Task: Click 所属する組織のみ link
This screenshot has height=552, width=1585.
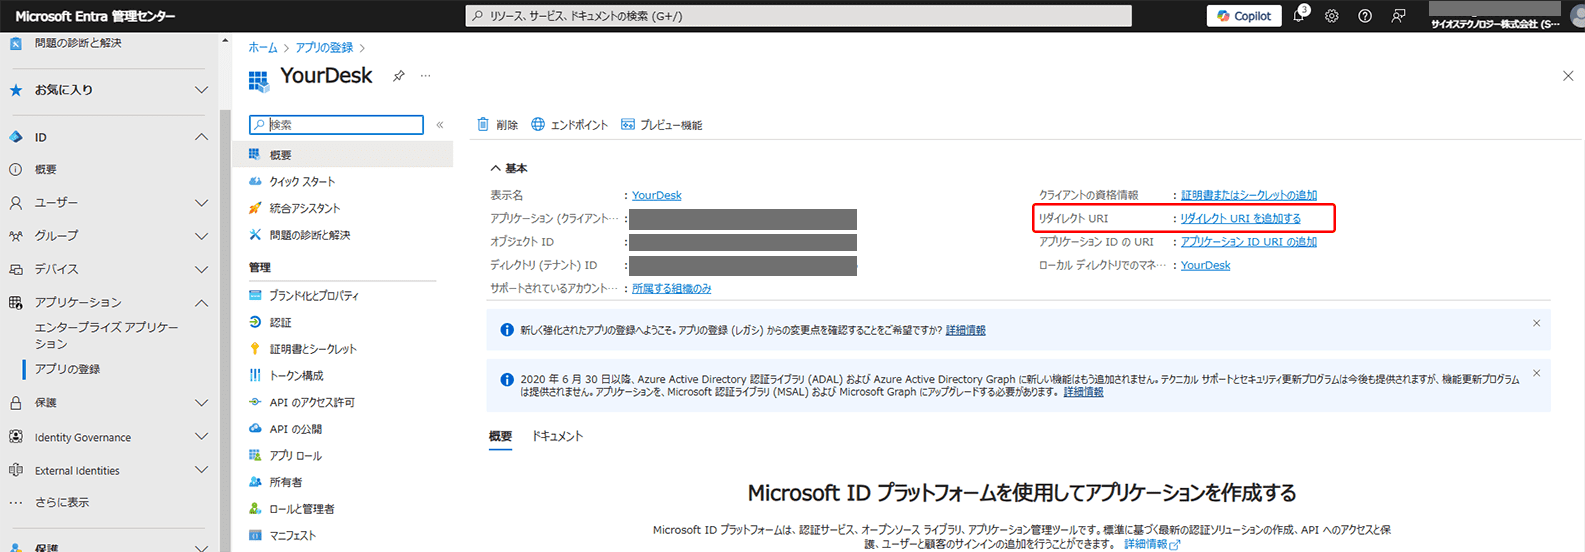Action: click(x=672, y=288)
